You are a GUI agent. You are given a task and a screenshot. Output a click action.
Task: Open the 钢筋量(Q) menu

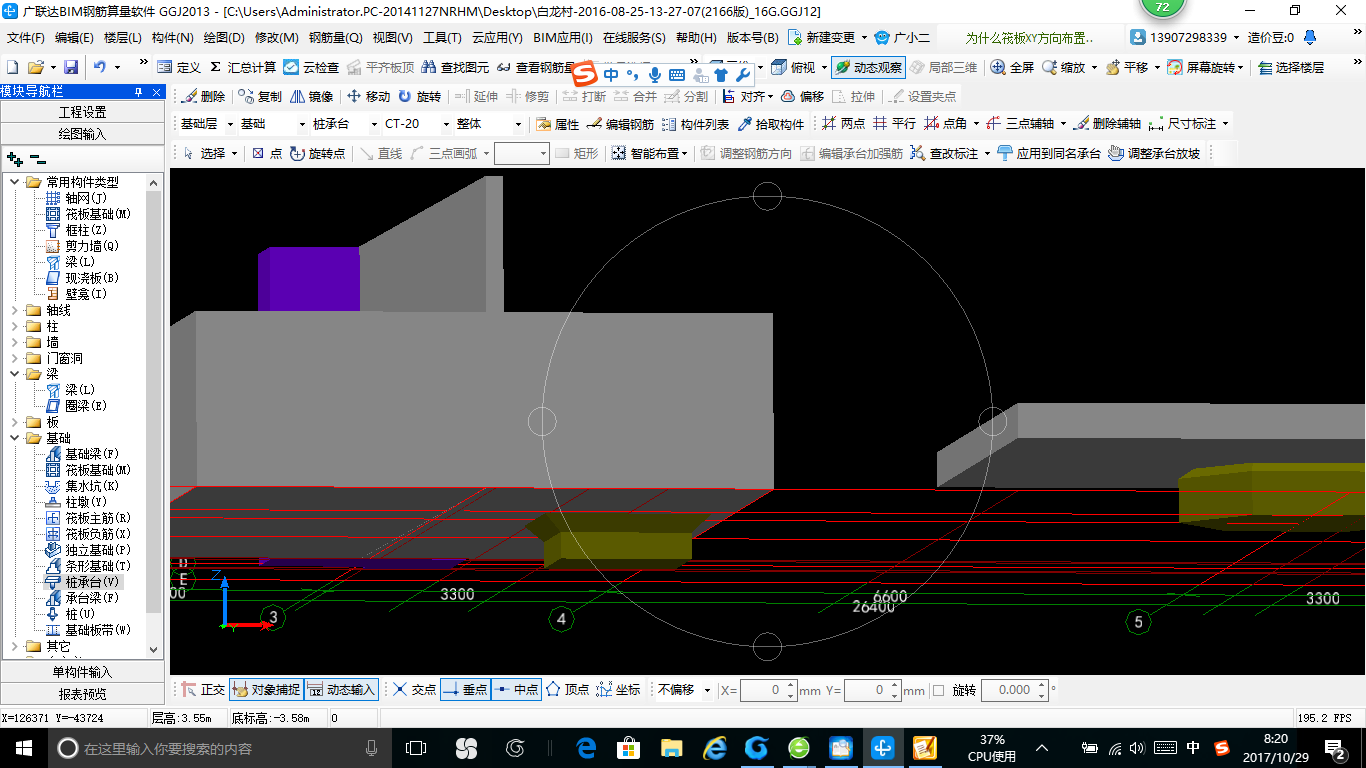coord(335,38)
